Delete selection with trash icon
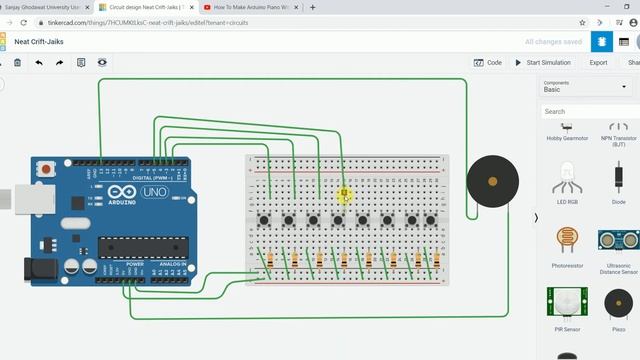The image size is (640, 360). pyautogui.click(x=17, y=62)
